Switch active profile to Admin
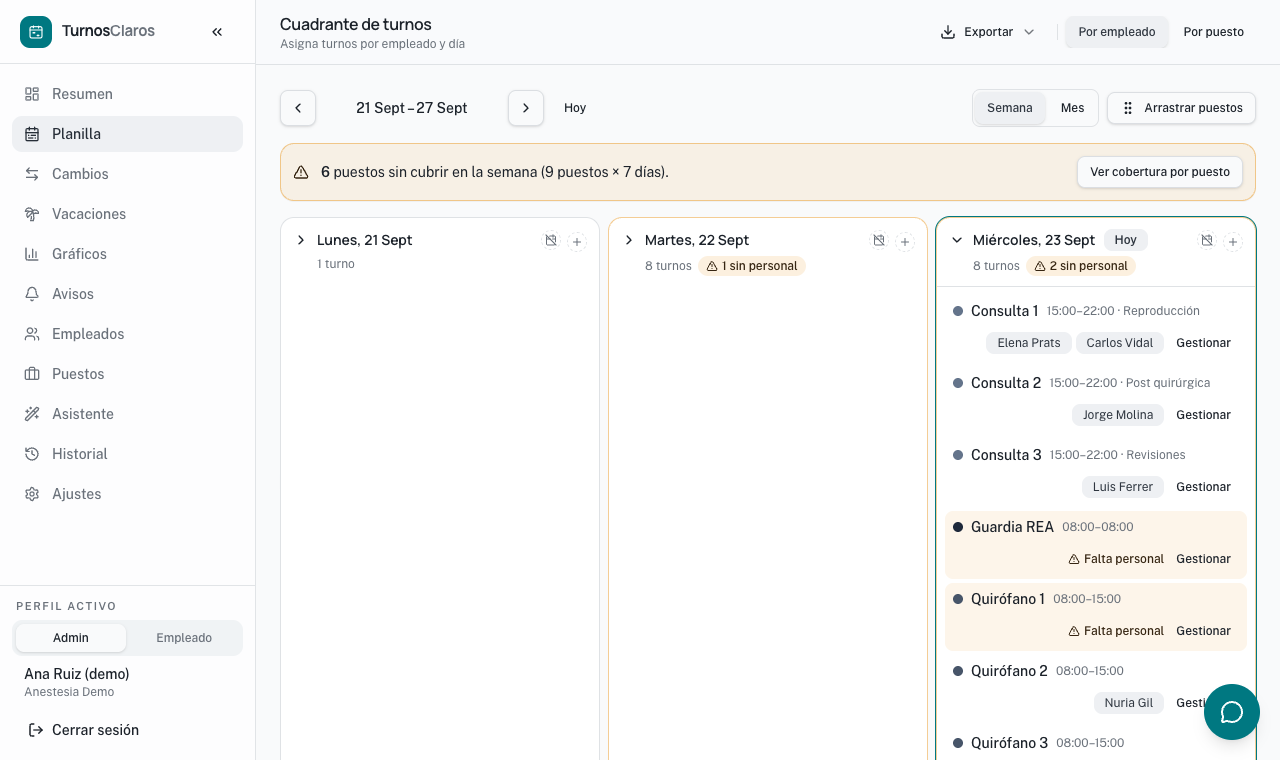 click(71, 638)
